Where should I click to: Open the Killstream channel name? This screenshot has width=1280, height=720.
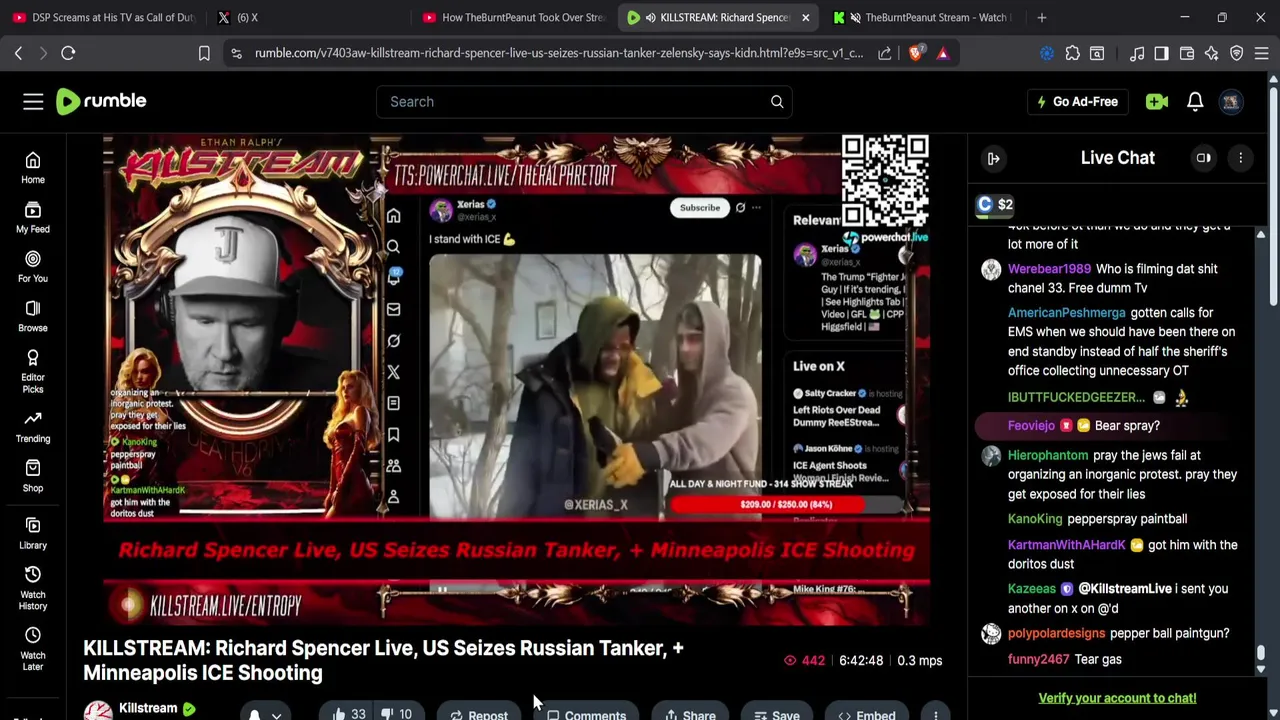tap(148, 708)
